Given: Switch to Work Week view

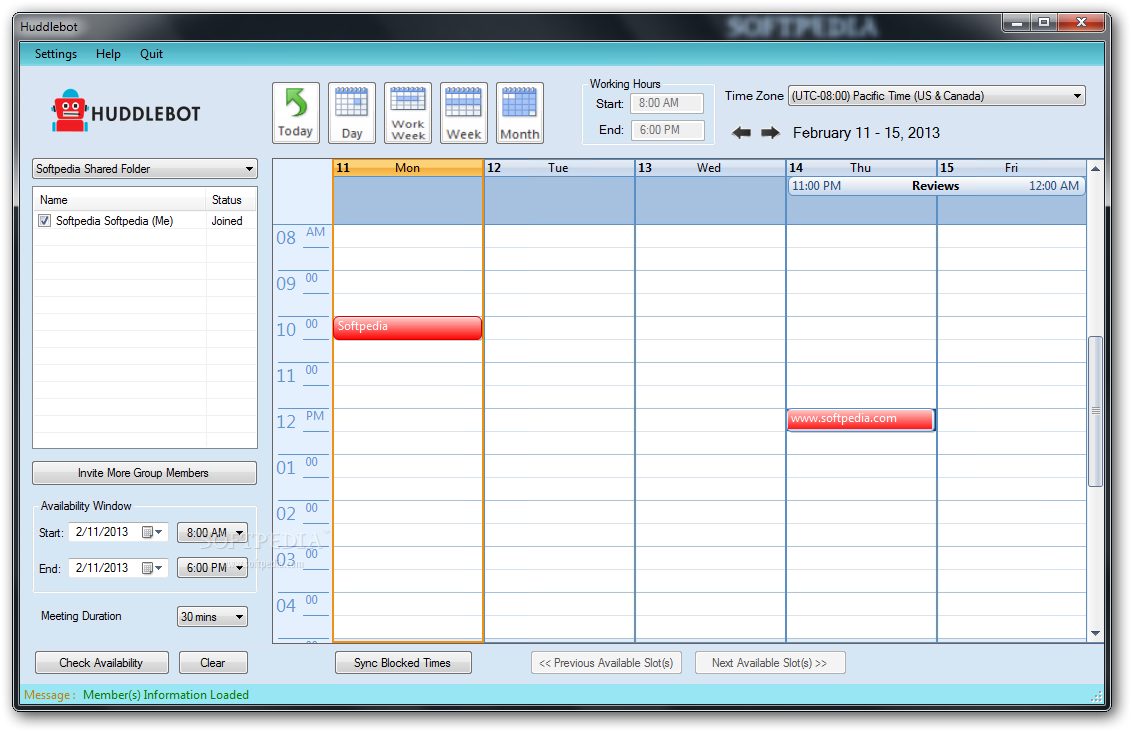Looking at the screenshot, I should [x=408, y=113].
